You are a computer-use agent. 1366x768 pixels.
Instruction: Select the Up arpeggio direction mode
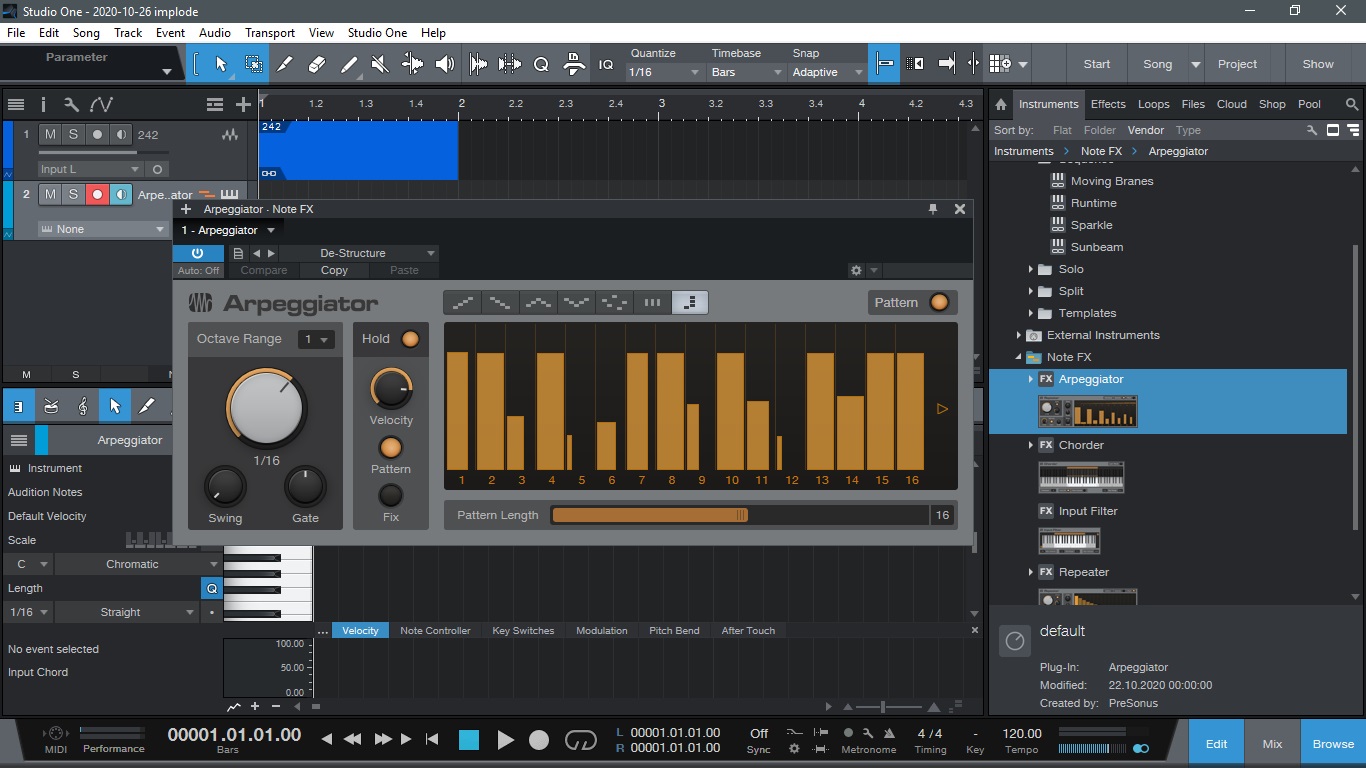pos(462,302)
